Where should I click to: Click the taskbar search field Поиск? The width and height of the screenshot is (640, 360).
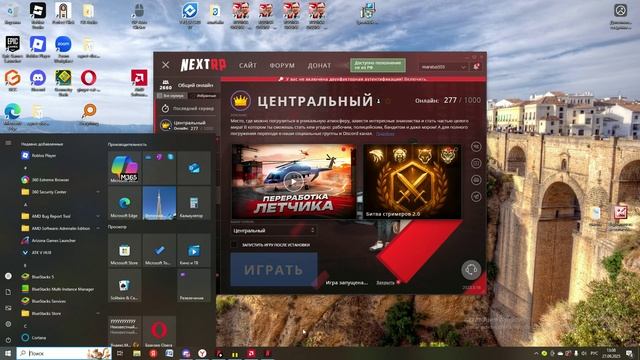pyautogui.click(x=64, y=353)
